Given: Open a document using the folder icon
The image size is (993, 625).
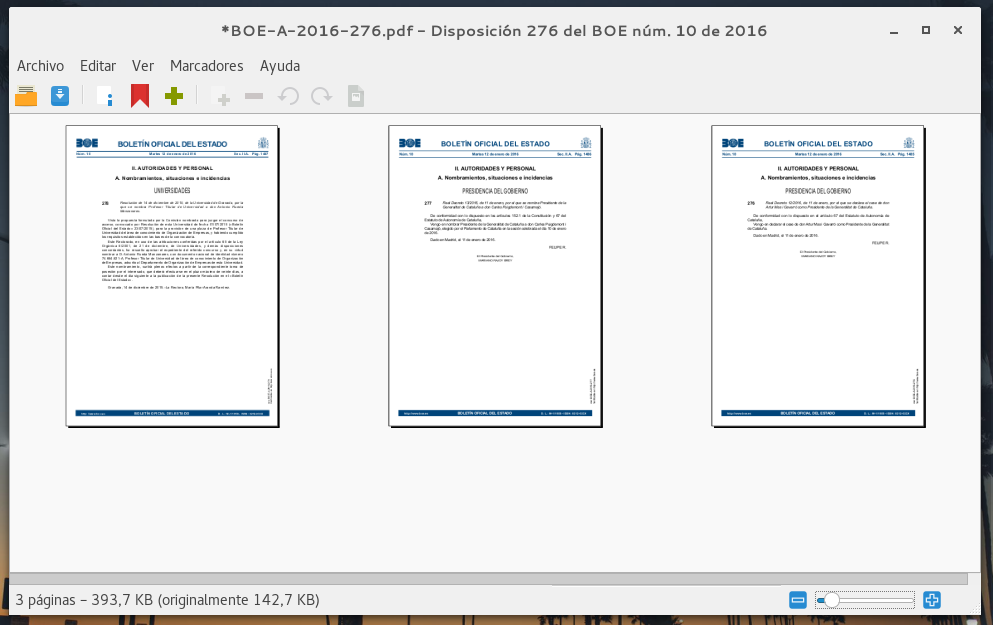Looking at the screenshot, I should pos(24,96).
